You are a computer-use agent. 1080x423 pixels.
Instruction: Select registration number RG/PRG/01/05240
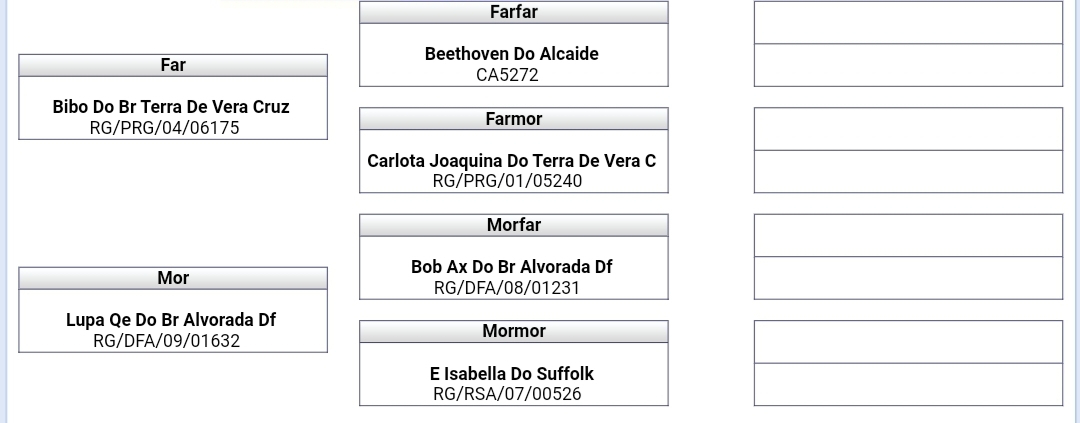pos(508,181)
